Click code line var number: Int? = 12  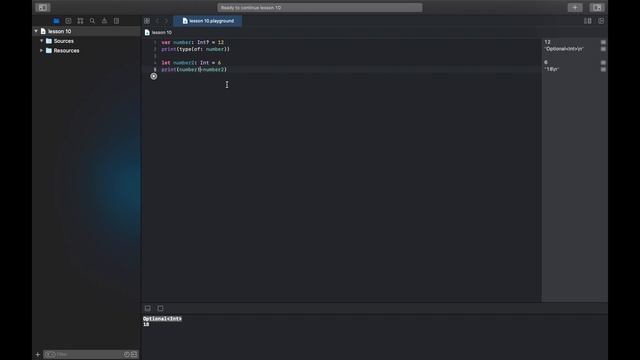[193, 42]
